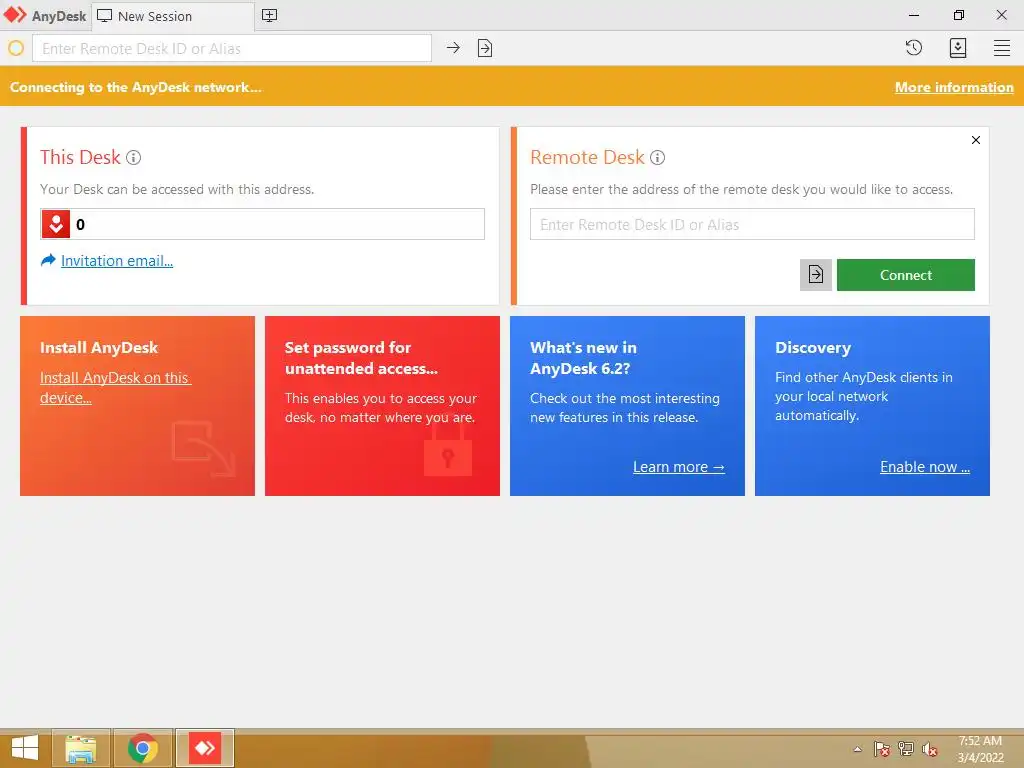1024x768 pixels.
Task: Open Google Chrome from taskbar
Action: click(x=143, y=748)
